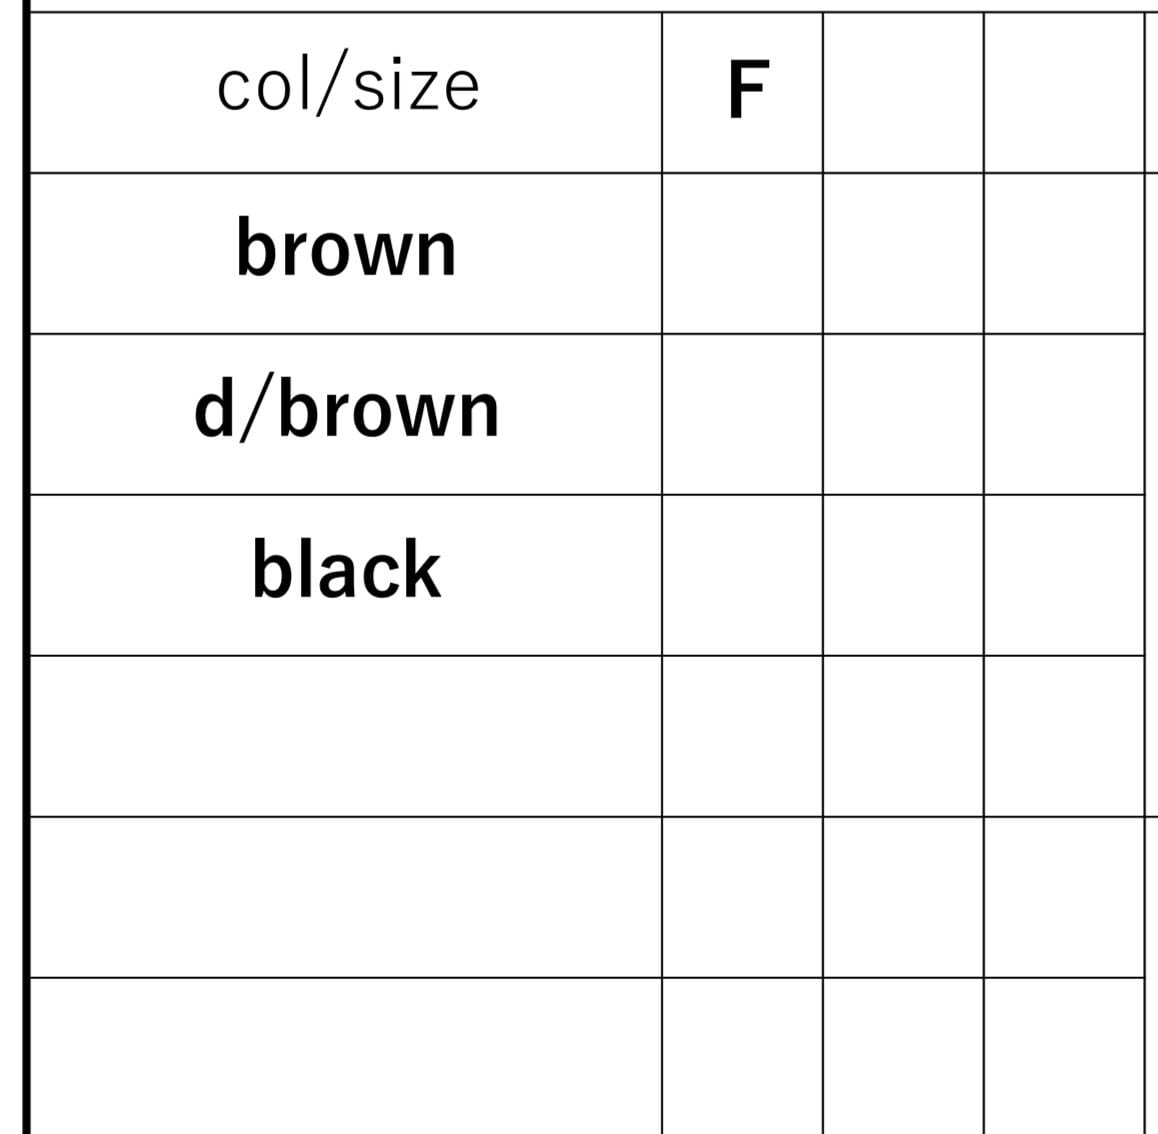The width and height of the screenshot is (1158, 1134).
Task: Click the d/brown row cell under F
Action: [x=742, y=414]
